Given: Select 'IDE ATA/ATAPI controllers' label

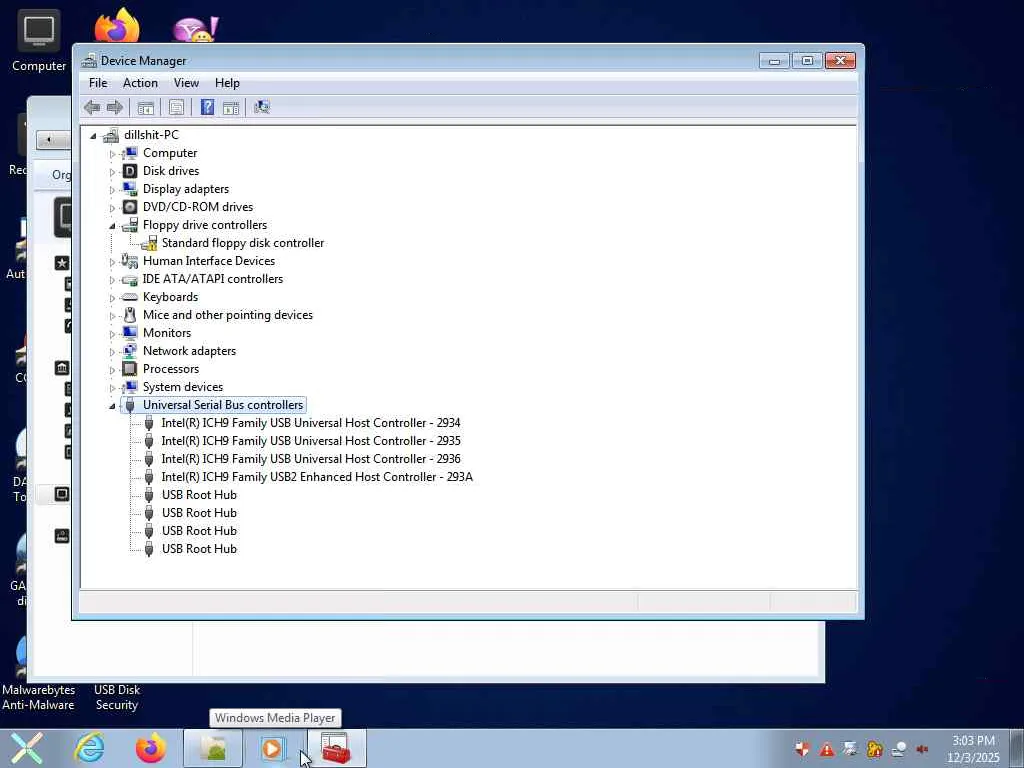Looking at the screenshot, I should (213, 279).
